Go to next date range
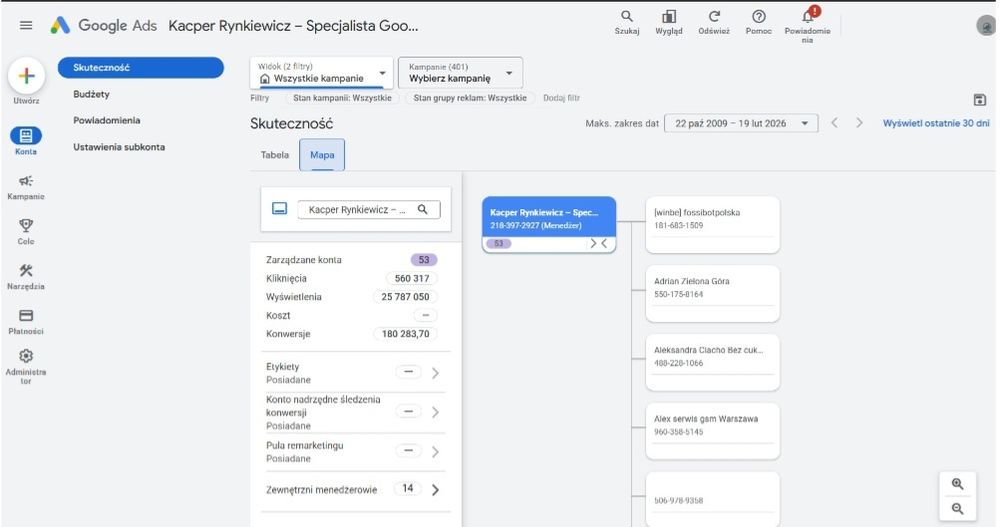This screenshot has height=527, width=1000. pyautogui.click(x=859, y=123)
